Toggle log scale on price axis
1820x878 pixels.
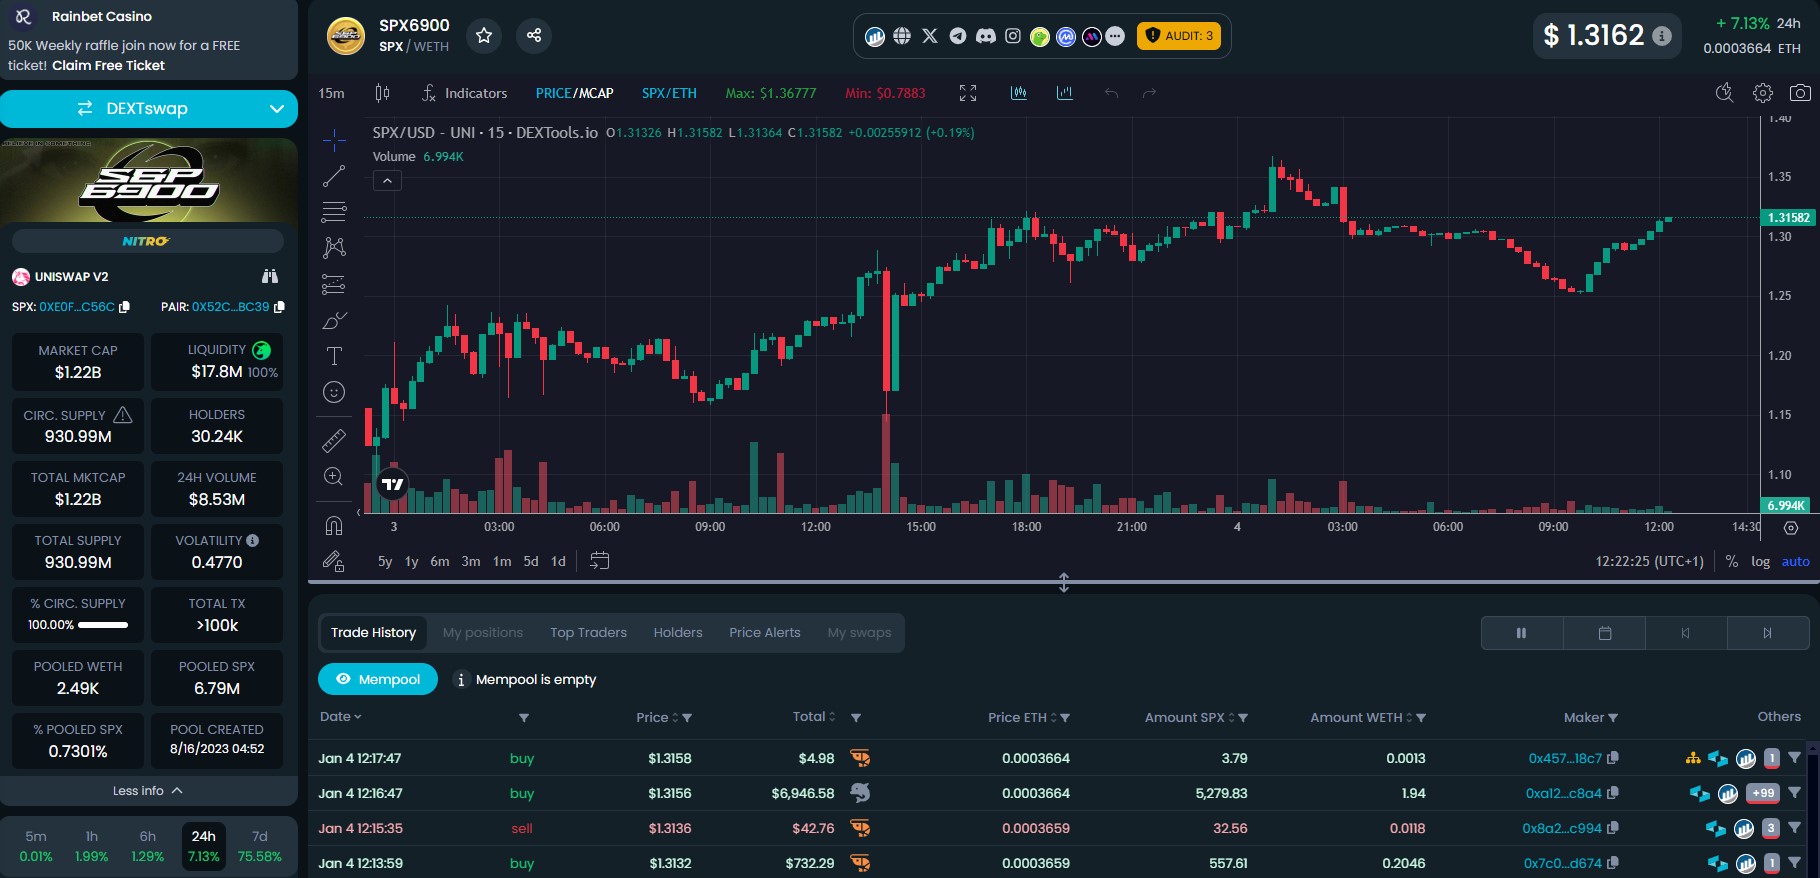click(x=1760, y=561)
